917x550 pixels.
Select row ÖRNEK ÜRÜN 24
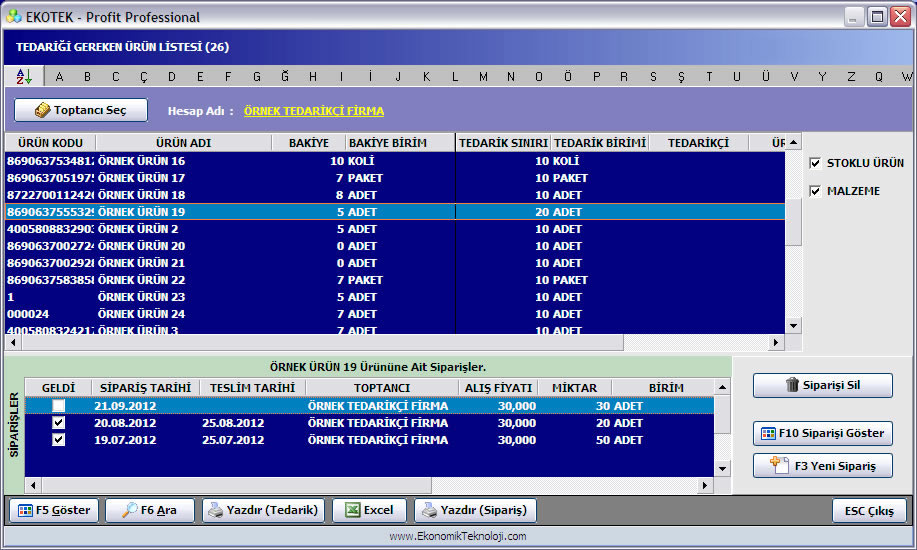pos(395,314)
